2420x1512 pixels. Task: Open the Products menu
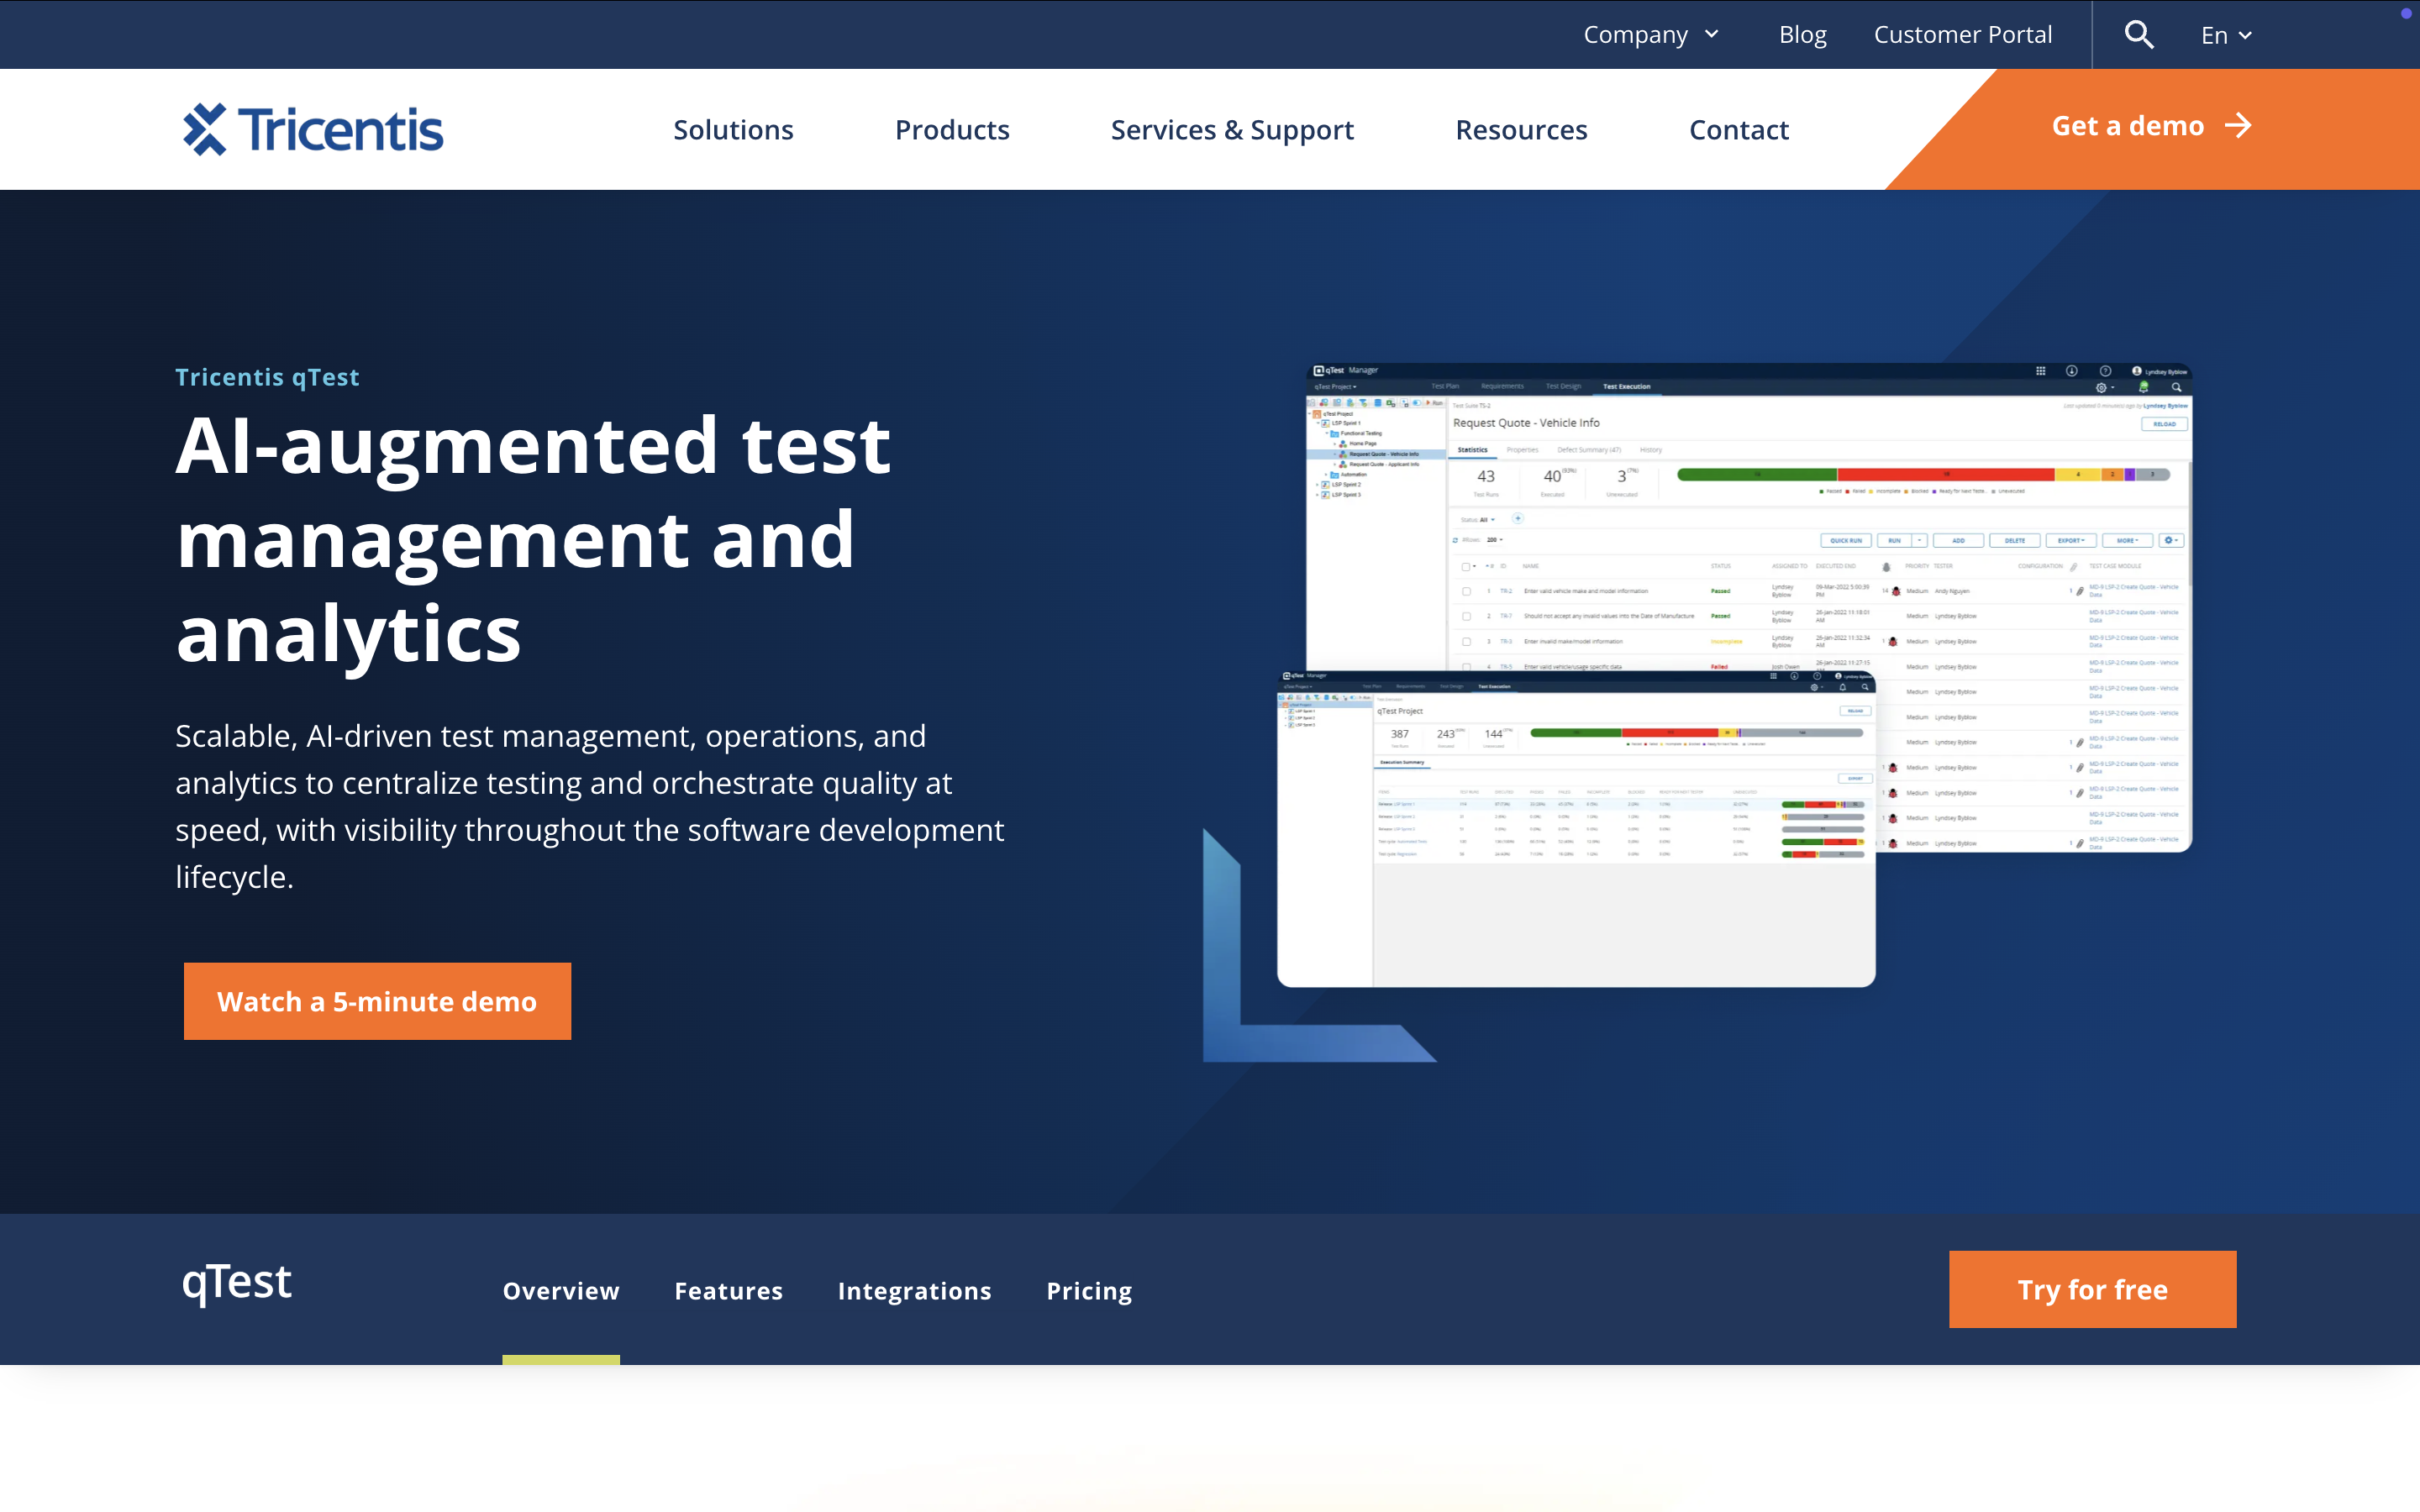point(952,130)
